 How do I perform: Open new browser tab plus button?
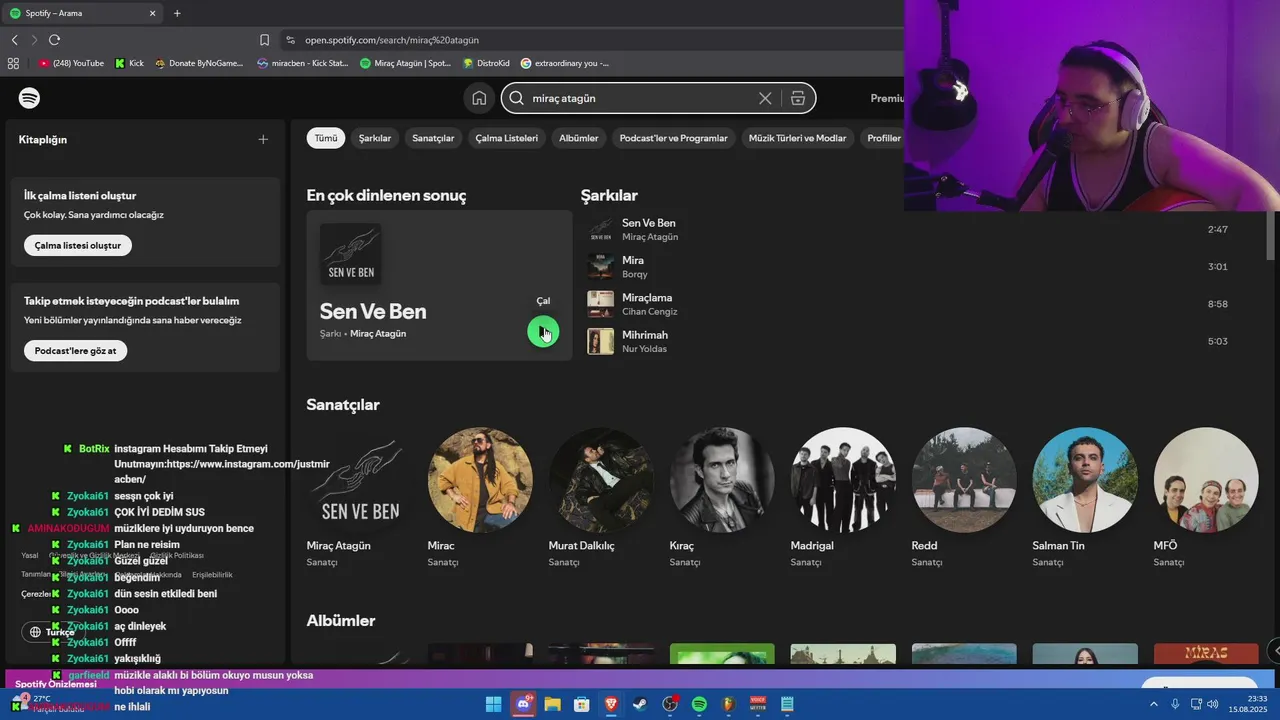[x=177, y=13]
